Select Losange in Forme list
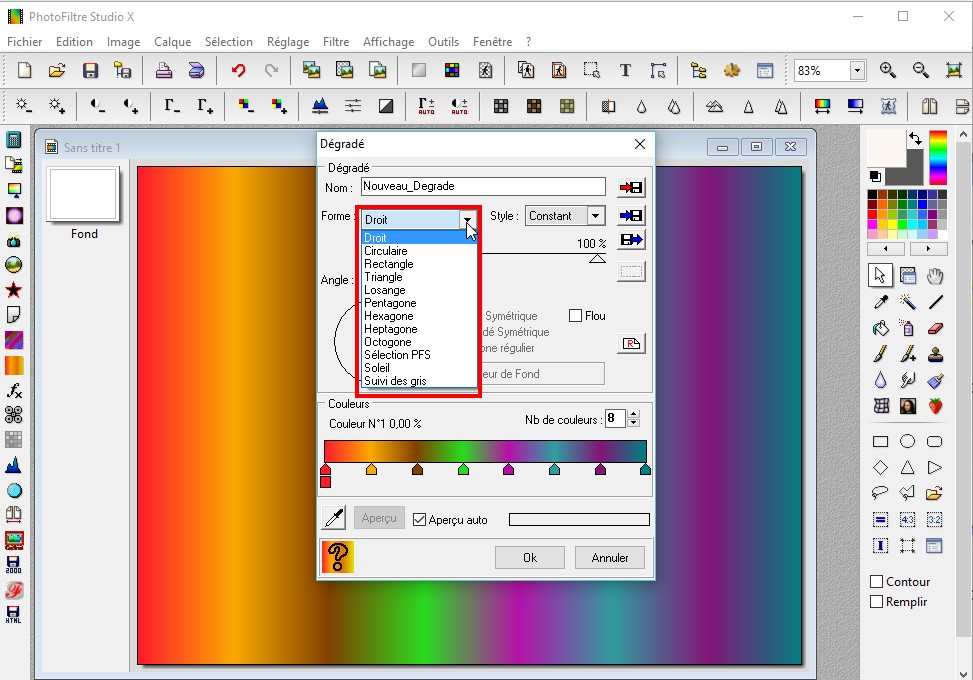The height and width of the screenshot is (680, 973). pos(419,290)
